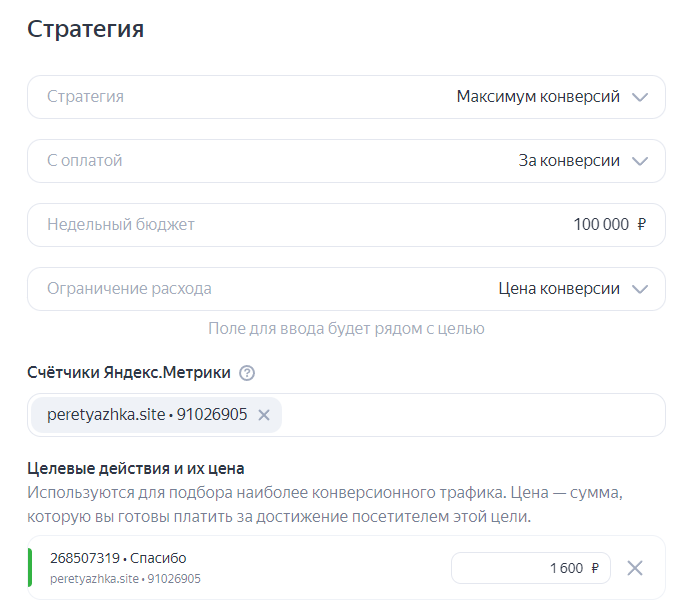Edit the 1 600 ₽ goal price field
This screenshot has width=693, height=603.
(x=530, y=568)
